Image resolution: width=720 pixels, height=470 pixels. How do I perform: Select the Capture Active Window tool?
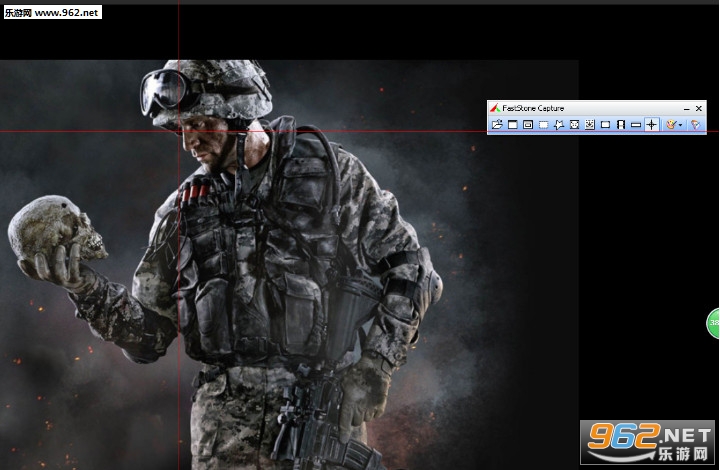click(x=513, y=124)
